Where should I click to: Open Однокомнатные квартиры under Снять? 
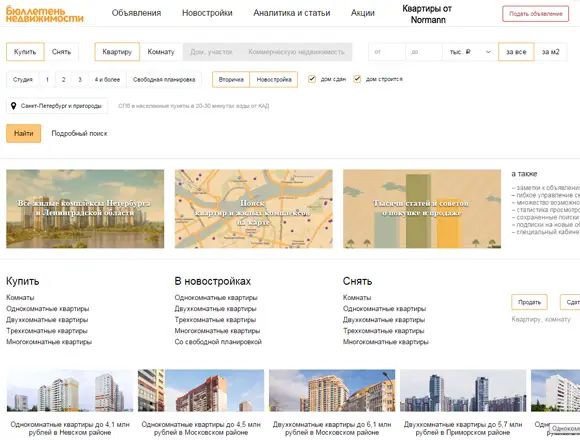(384, 309)
